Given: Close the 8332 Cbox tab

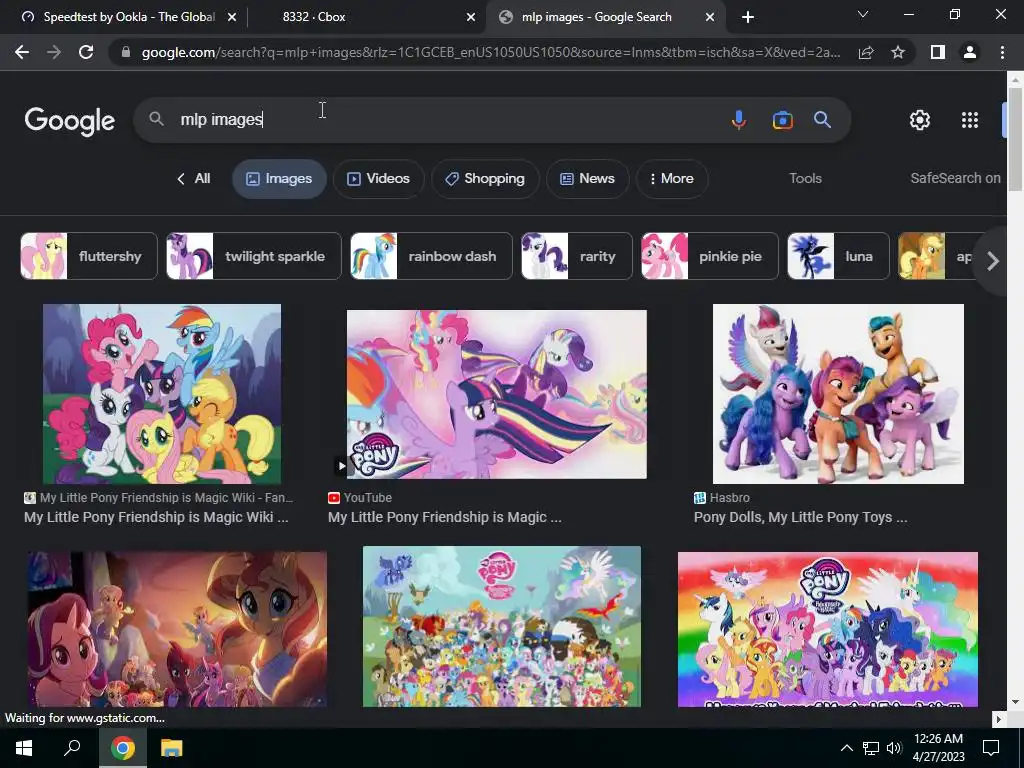Looking at the screenshot, I should [x=471, y=17].
